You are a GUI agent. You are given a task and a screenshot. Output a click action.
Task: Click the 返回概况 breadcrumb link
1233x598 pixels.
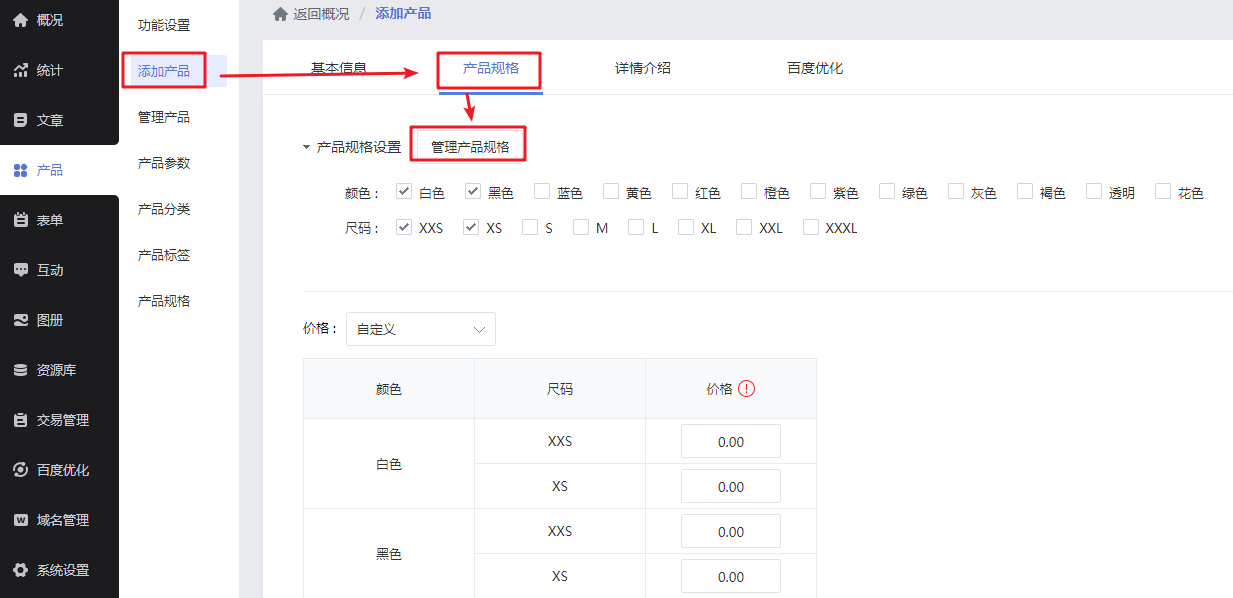[x=322, y=14]
